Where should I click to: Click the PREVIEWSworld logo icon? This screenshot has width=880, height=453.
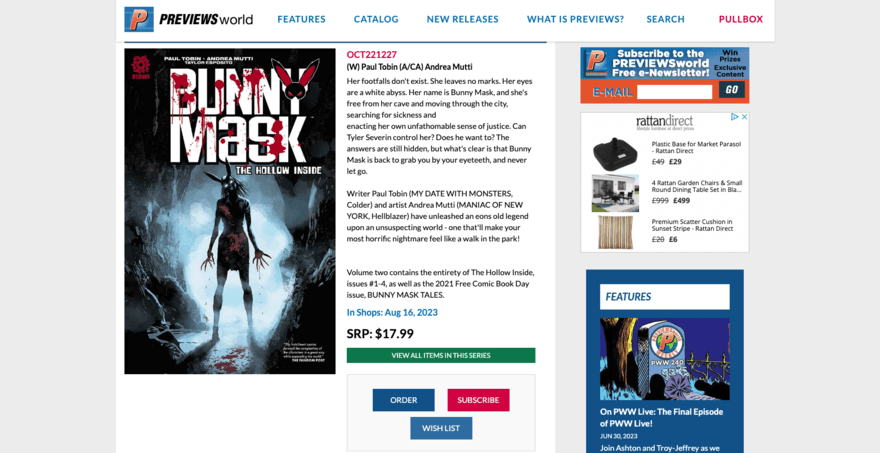pyautogui.click(x=139, y=19)
